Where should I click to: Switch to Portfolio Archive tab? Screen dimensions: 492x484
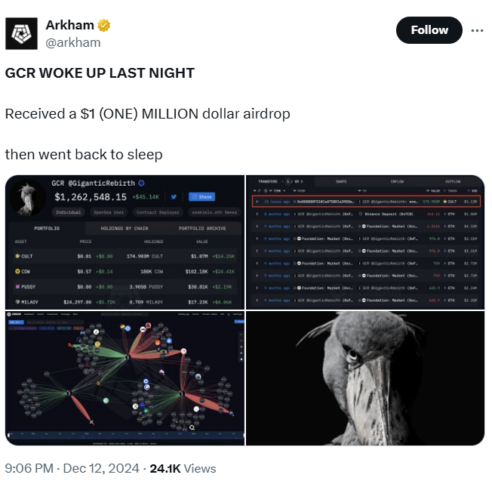click(202, 228)
